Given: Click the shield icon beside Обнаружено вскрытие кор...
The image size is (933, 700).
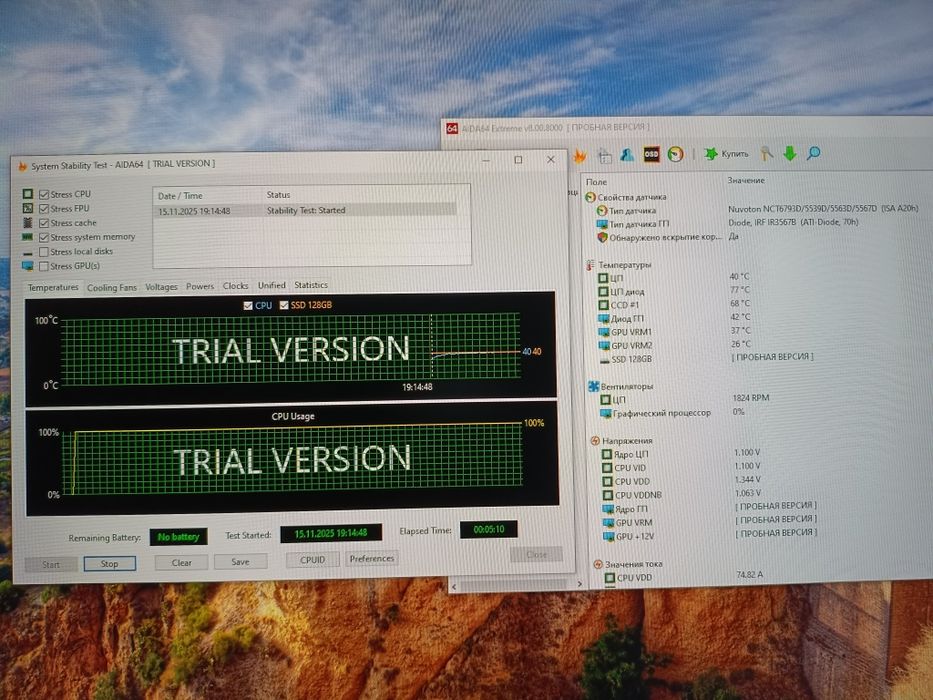Looking at the screenshot, I should click(x=602, y=238).
